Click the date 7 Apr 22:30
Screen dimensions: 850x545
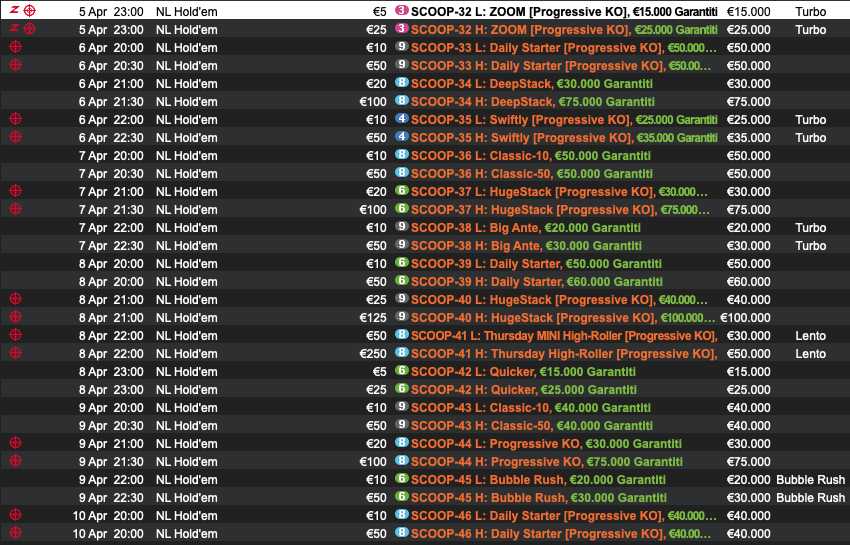tap(111, 246)
